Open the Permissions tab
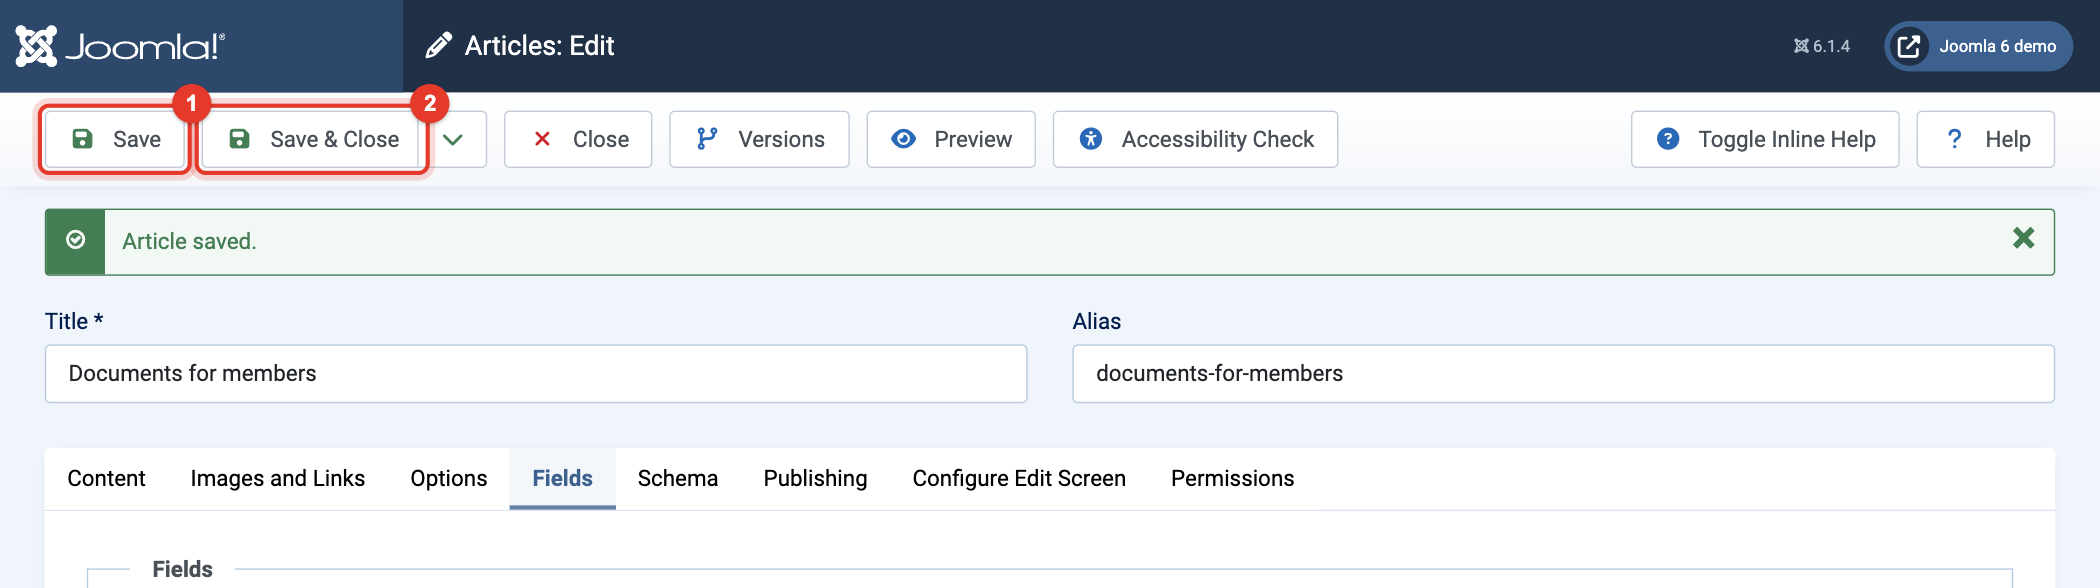The image size is (2100, 588). click(1232, 478)
